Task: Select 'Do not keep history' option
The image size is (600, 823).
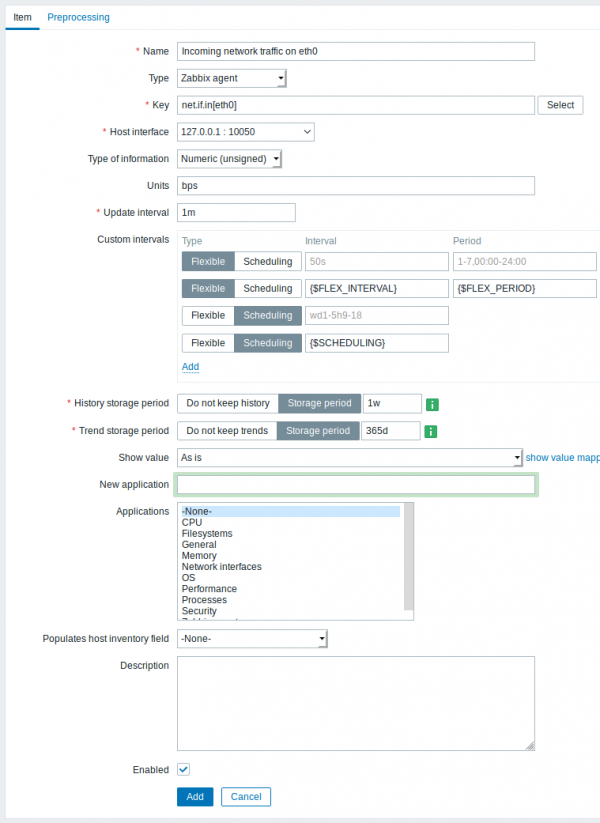Action: pos(227,403)
